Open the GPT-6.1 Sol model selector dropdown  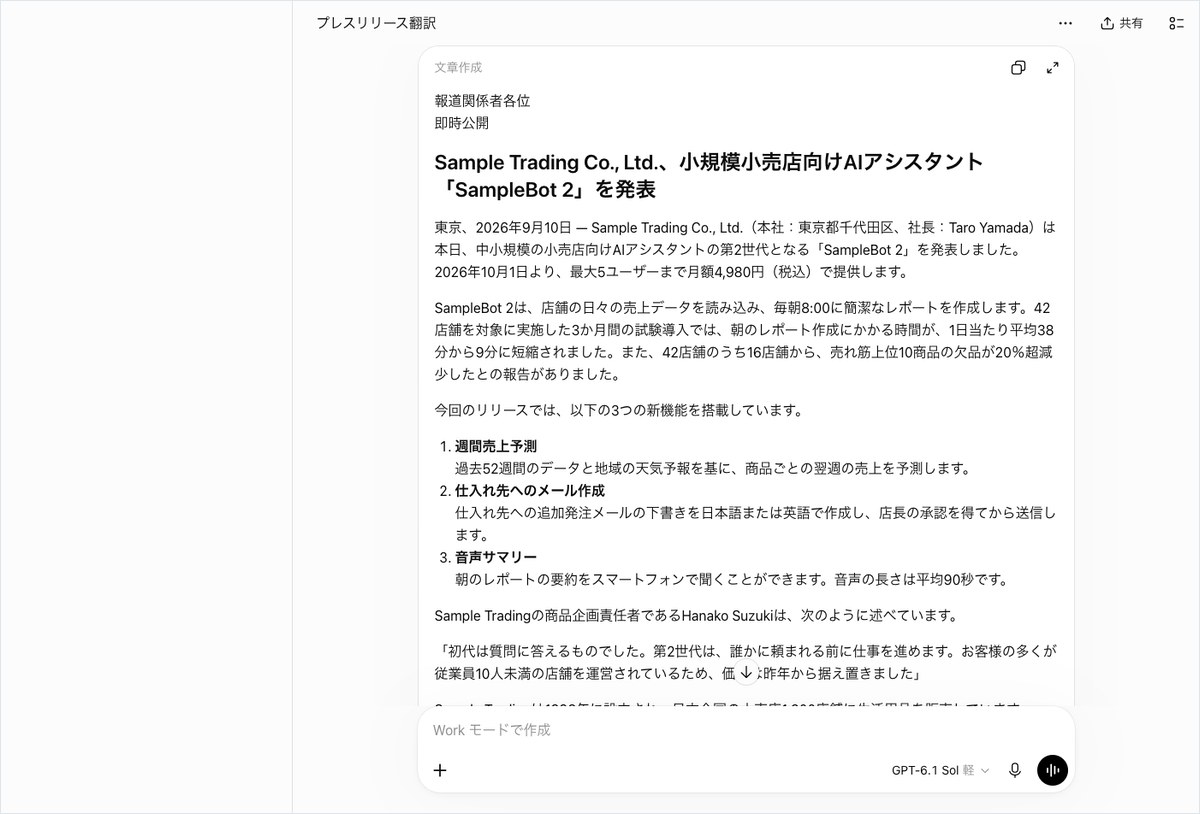(940, 770)
